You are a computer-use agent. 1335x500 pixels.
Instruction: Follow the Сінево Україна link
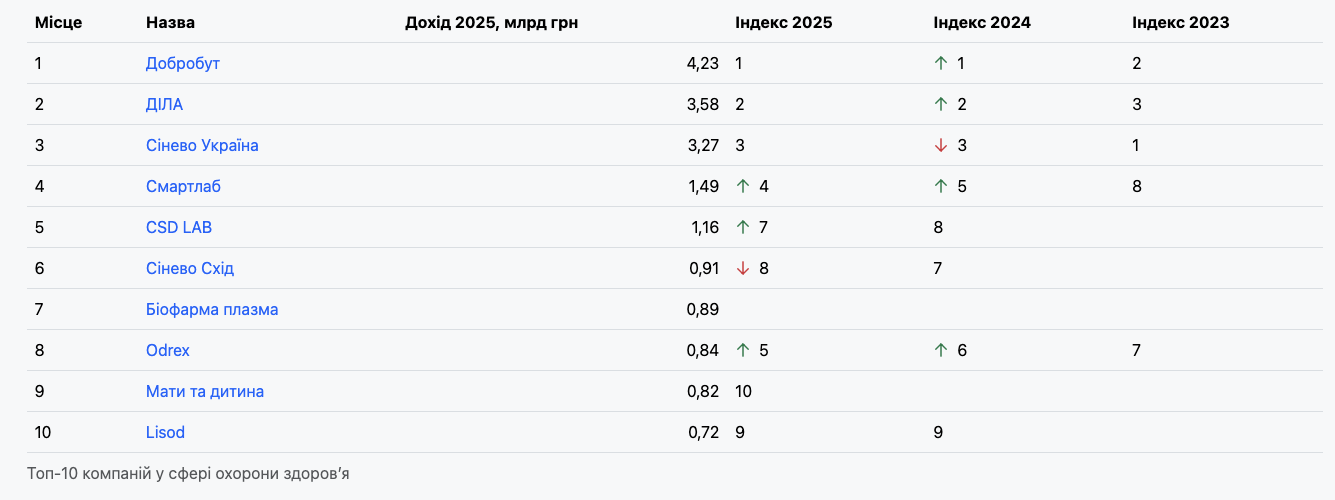pyautogui.click(x=202, y=145)
